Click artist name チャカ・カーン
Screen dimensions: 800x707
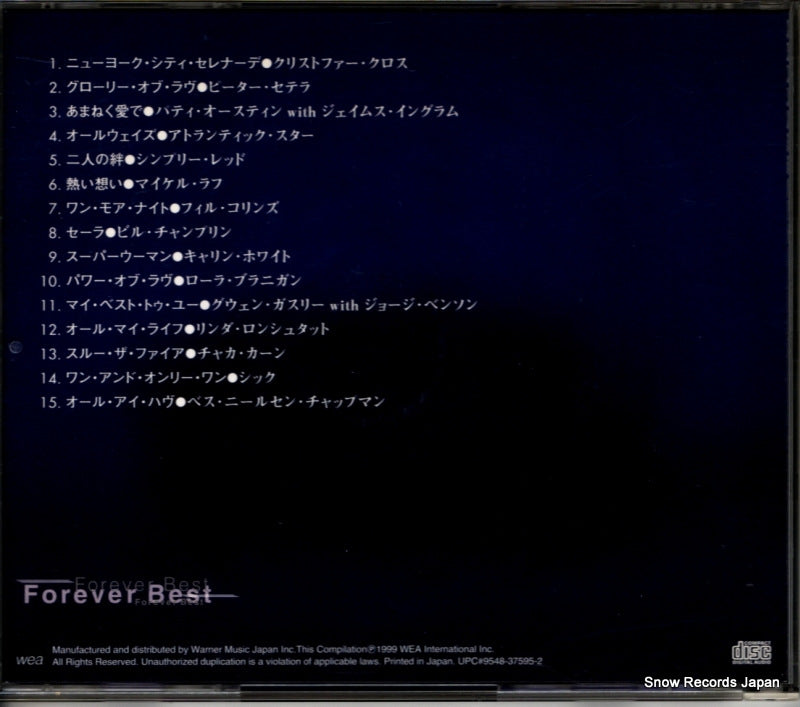point(241,353)
